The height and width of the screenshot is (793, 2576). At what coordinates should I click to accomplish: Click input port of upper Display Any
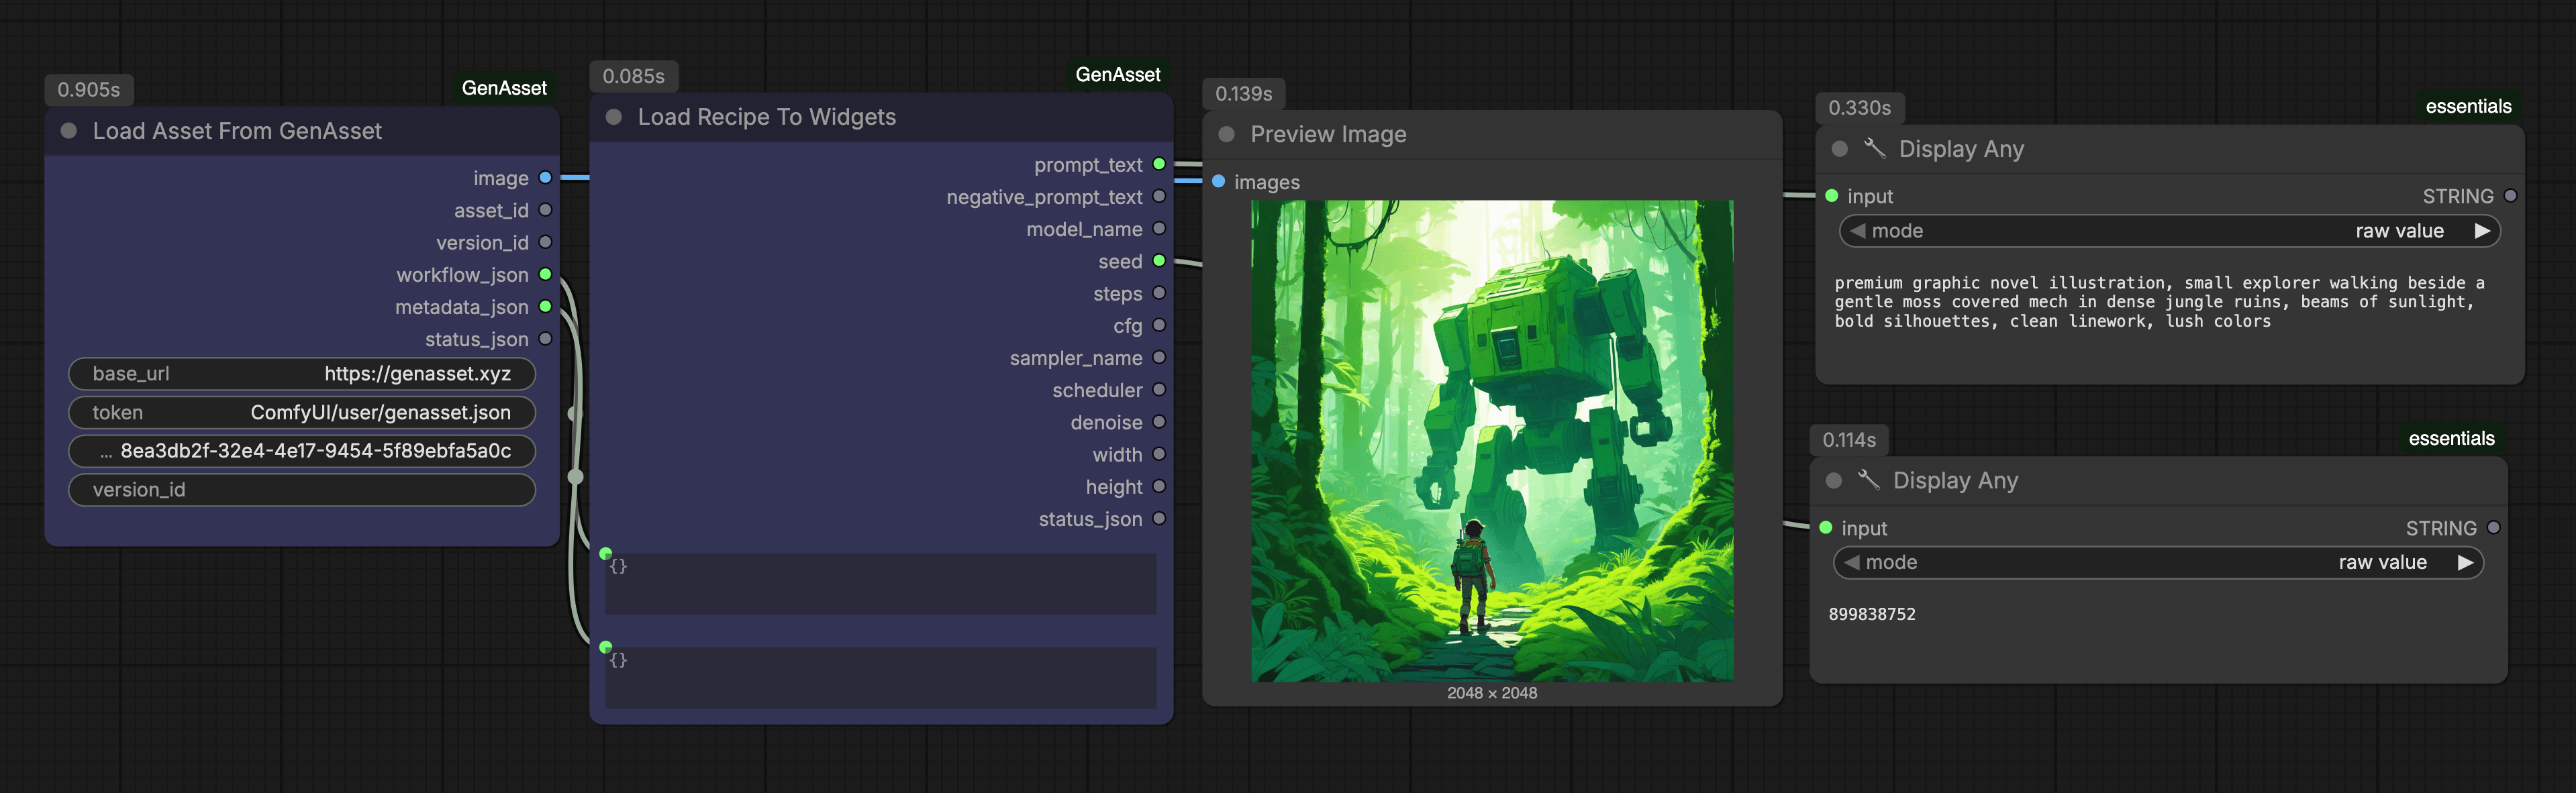coord(1831,196)
